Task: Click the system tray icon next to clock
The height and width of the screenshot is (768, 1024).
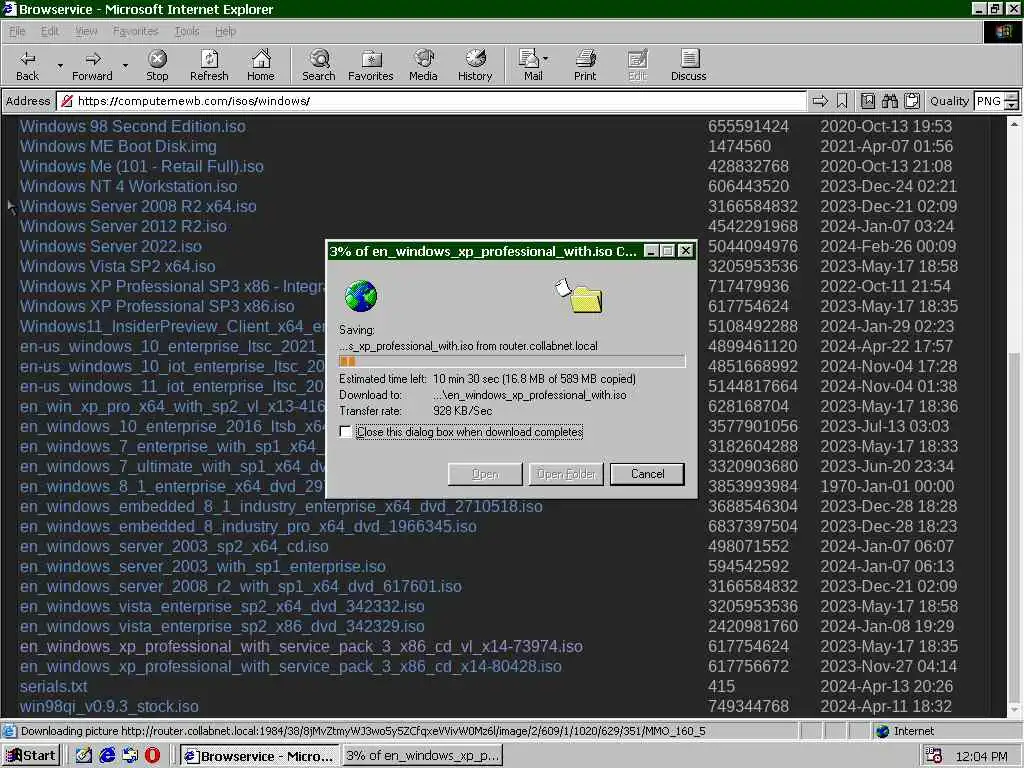Action: (x=933, y=756)
